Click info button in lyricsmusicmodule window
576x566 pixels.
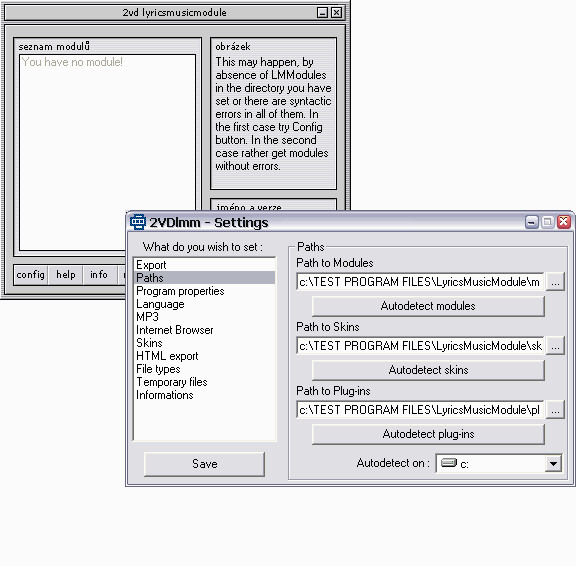pos(99,274)
